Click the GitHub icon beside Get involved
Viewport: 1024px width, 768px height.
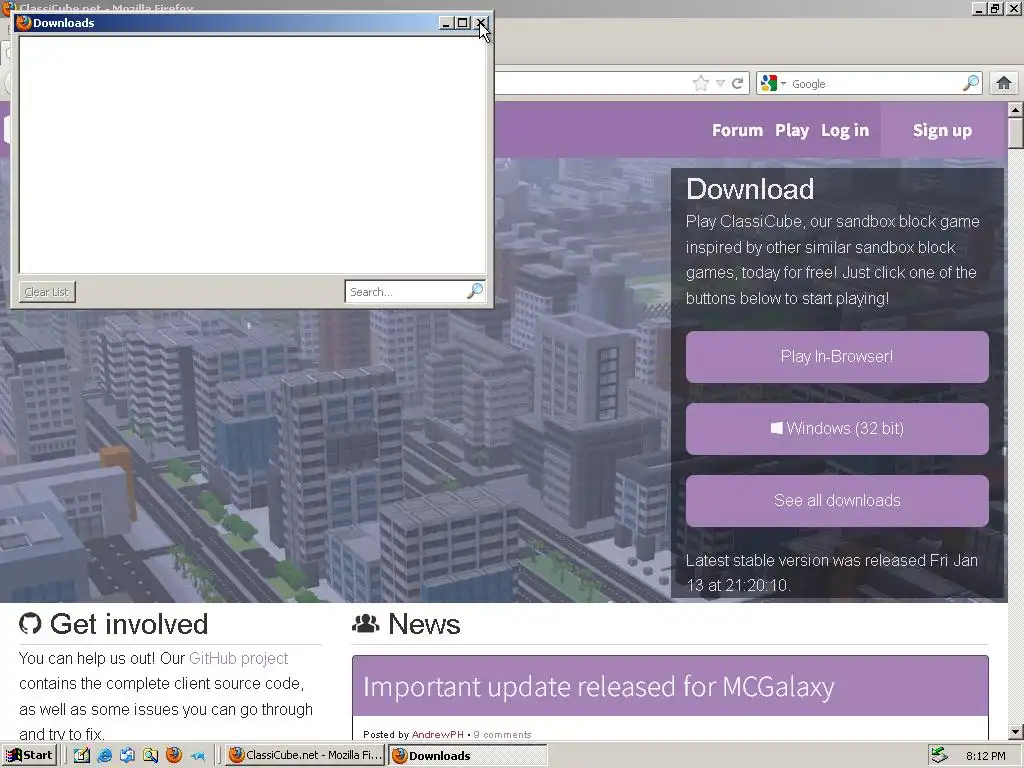[30, 624]
